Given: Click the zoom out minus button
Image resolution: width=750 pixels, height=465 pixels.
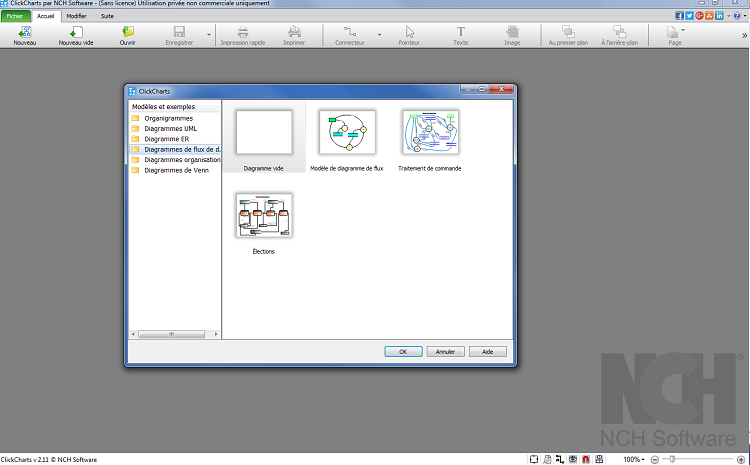Looking at the screenshot, I should coord(655,460).
